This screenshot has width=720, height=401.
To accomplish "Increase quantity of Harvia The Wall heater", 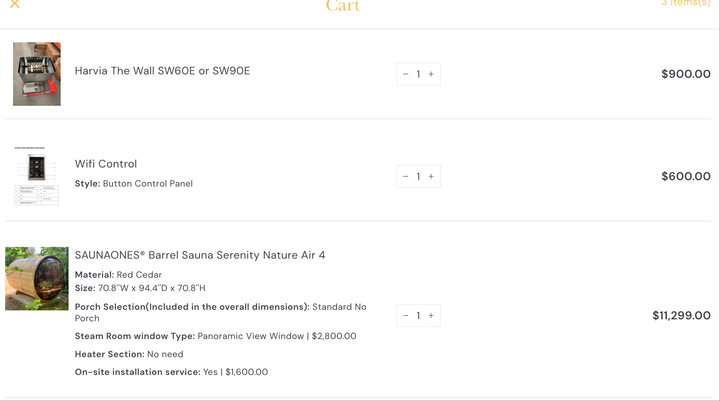I will [431, 74].
